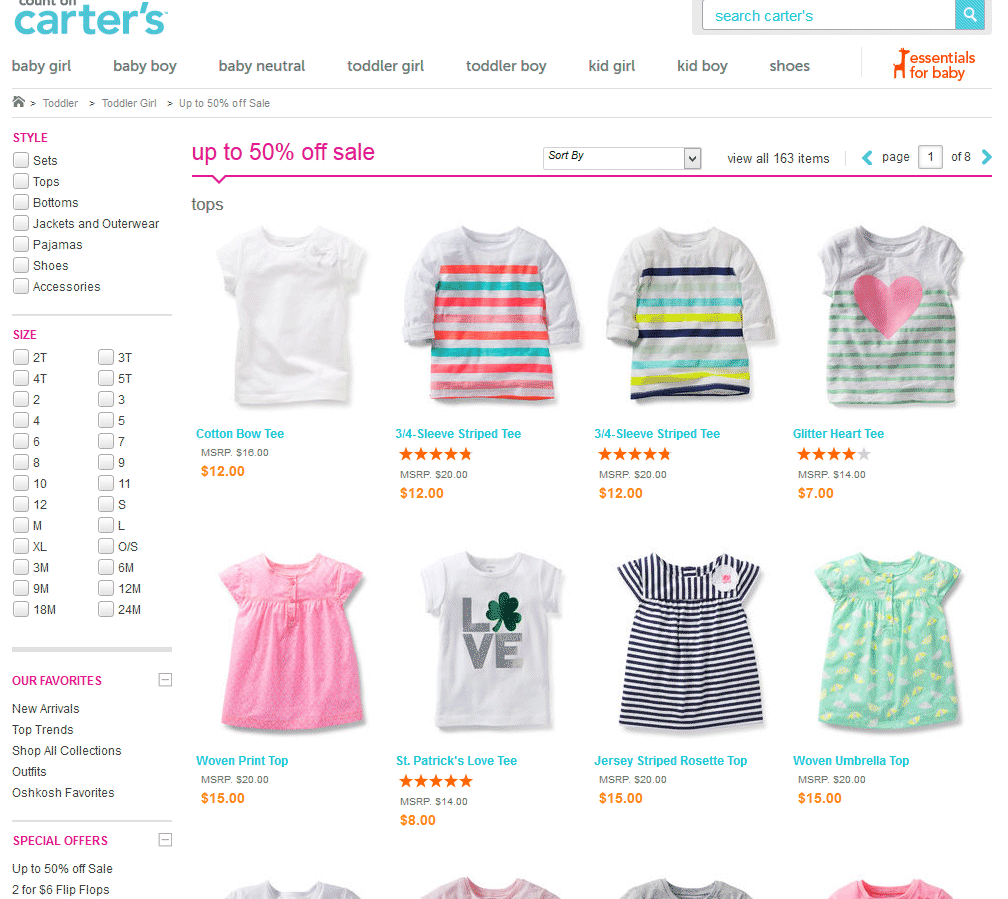The height and width of the screenshot is (899, 1008).
Task: Click the search magnifier icon
Action: click(969, 15)
